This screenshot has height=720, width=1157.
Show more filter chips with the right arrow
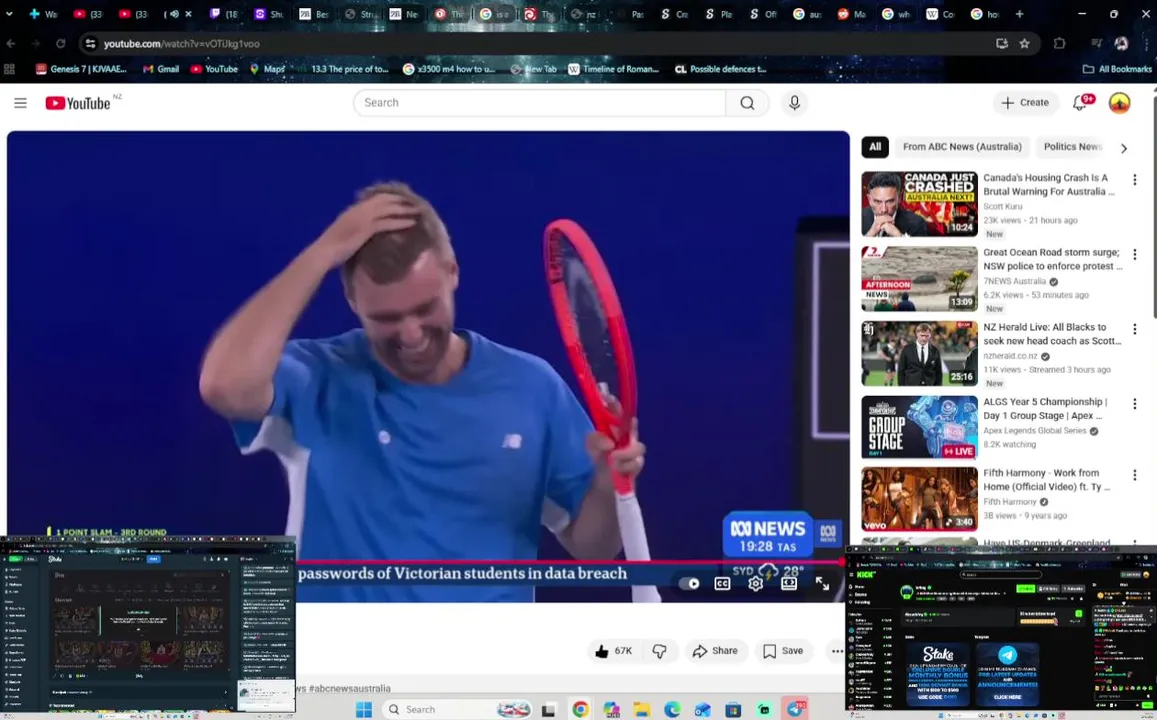[1124, 148]
